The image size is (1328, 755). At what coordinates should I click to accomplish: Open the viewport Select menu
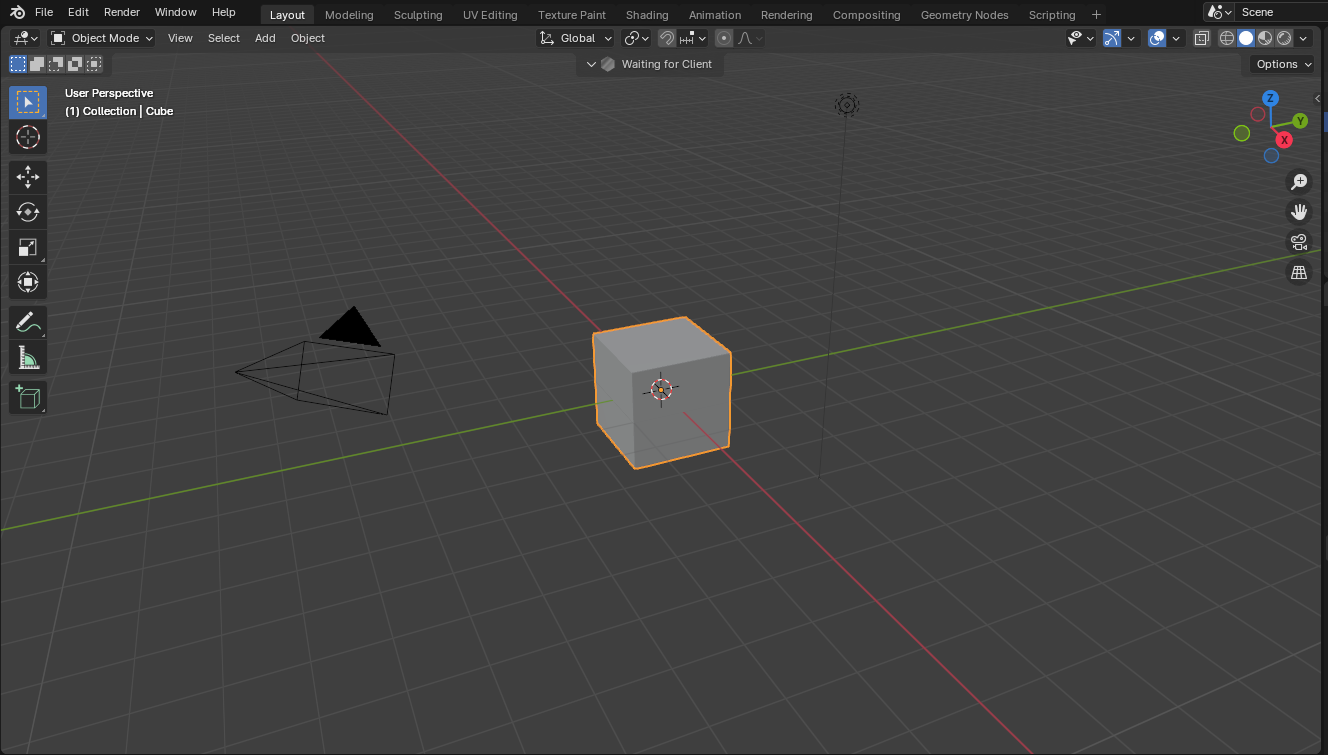(224, 38)
